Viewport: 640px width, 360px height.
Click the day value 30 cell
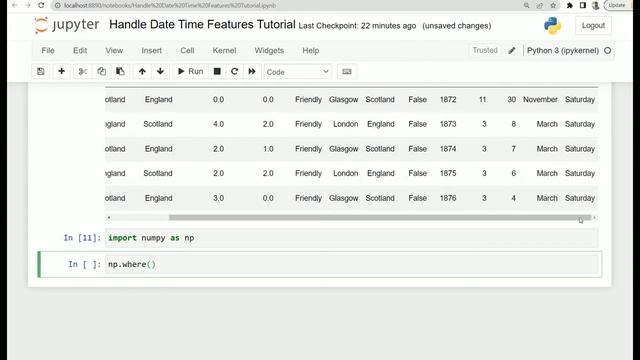[x=511, y=100]
